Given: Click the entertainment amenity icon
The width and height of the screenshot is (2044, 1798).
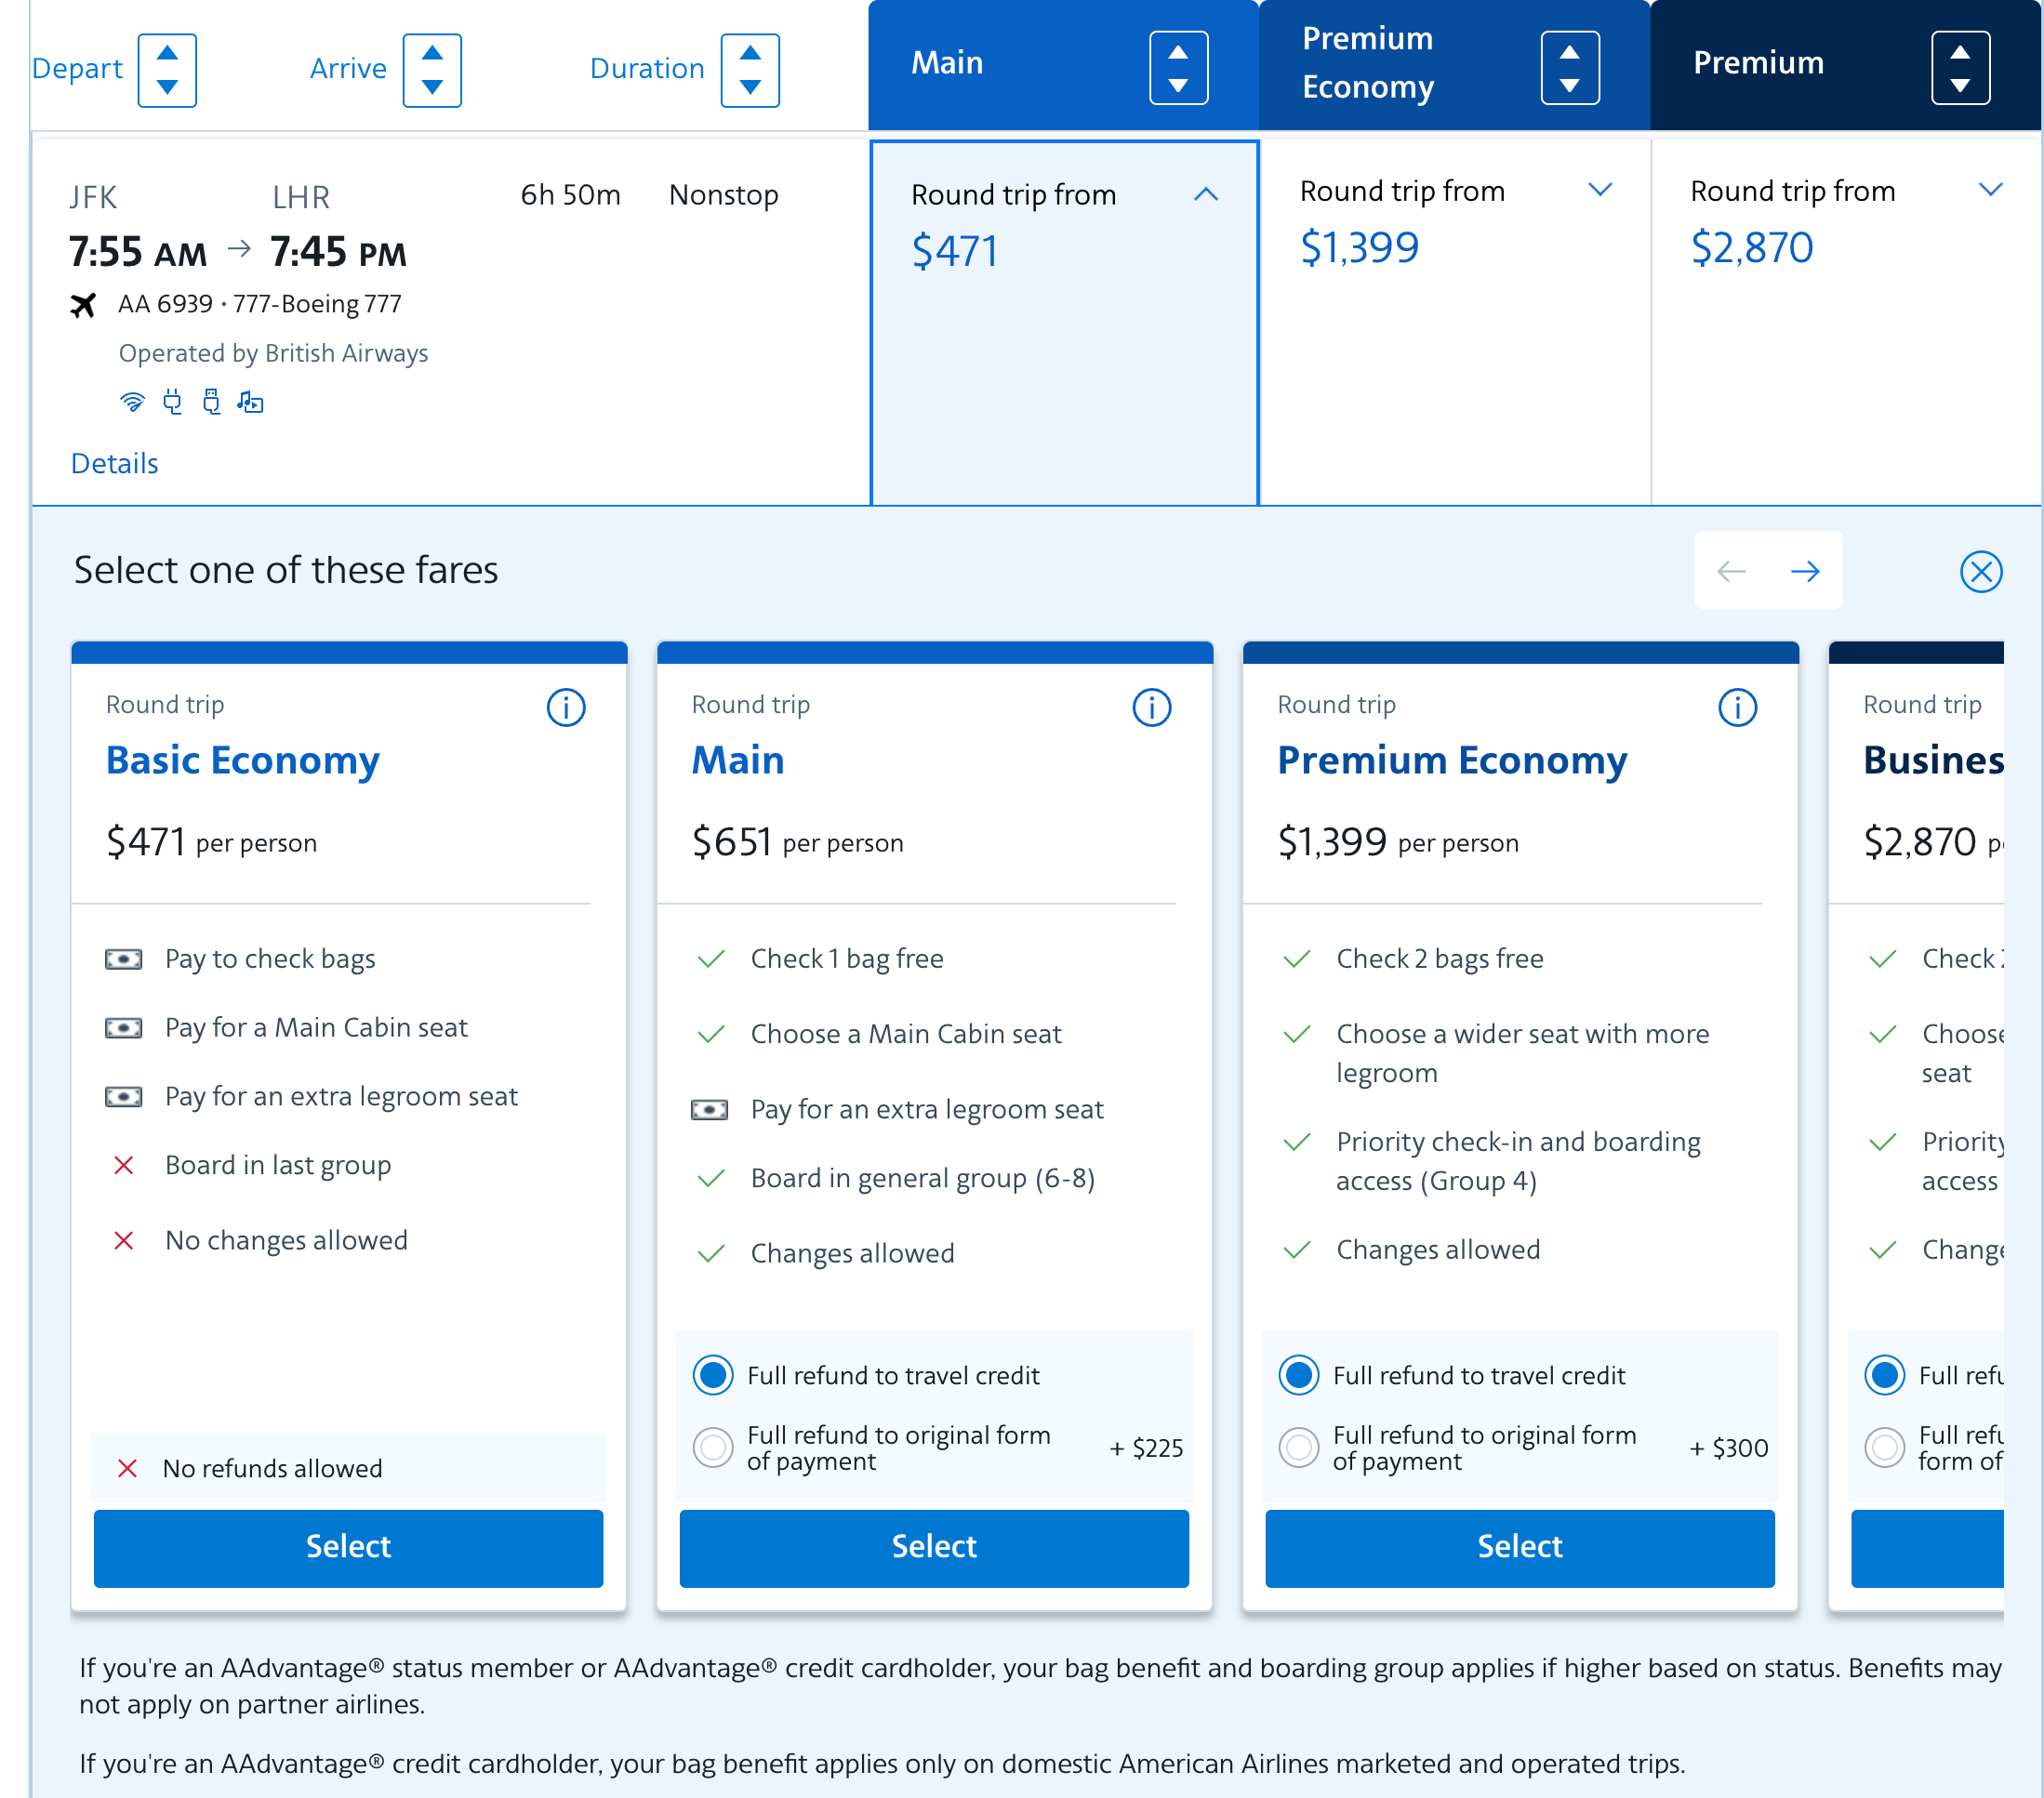Looking at the screenshot, I should 250,402.
